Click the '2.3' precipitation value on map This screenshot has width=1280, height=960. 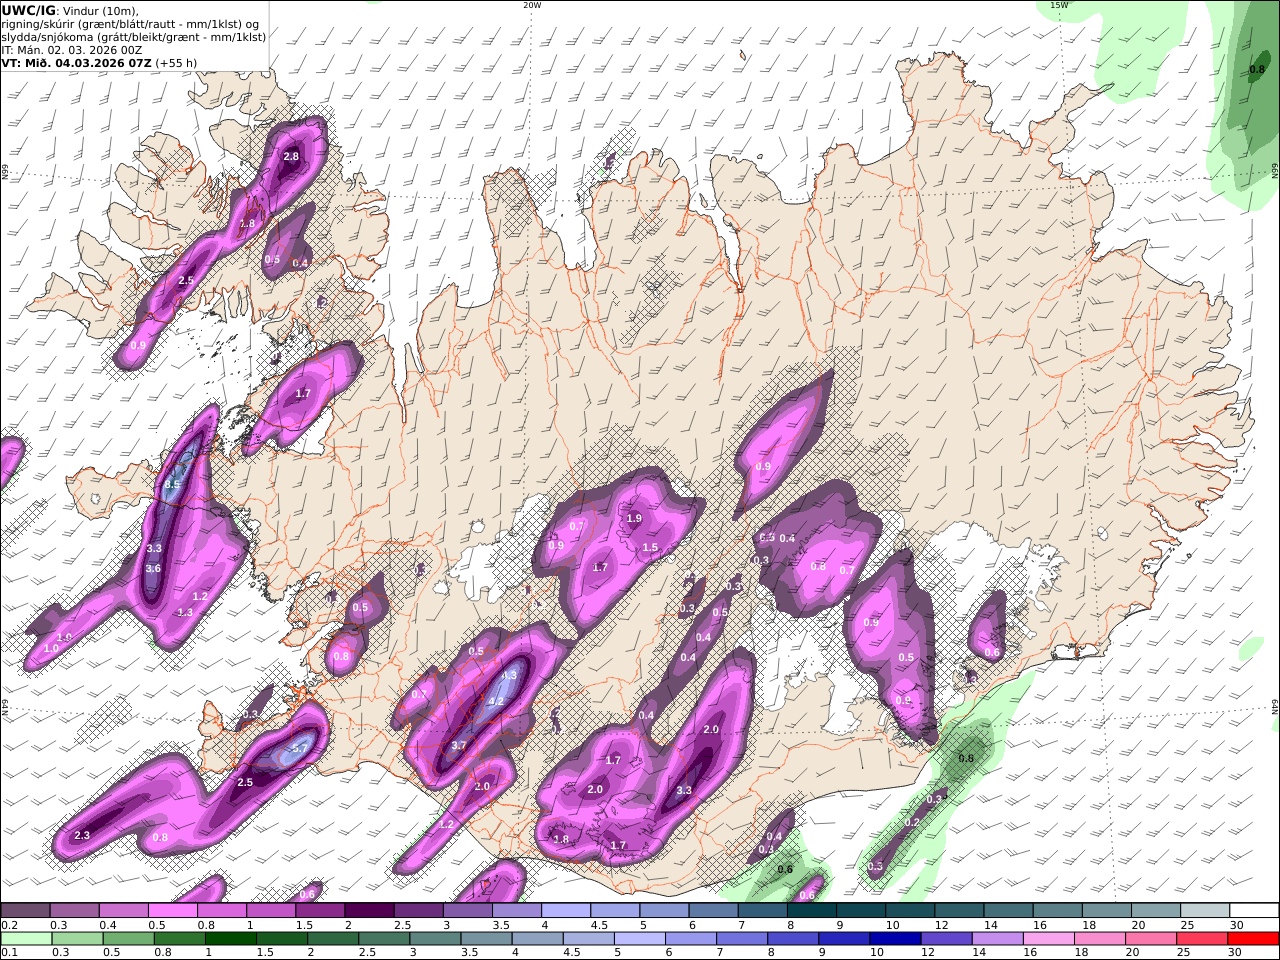pyautogui.click(x=82, y=836)
